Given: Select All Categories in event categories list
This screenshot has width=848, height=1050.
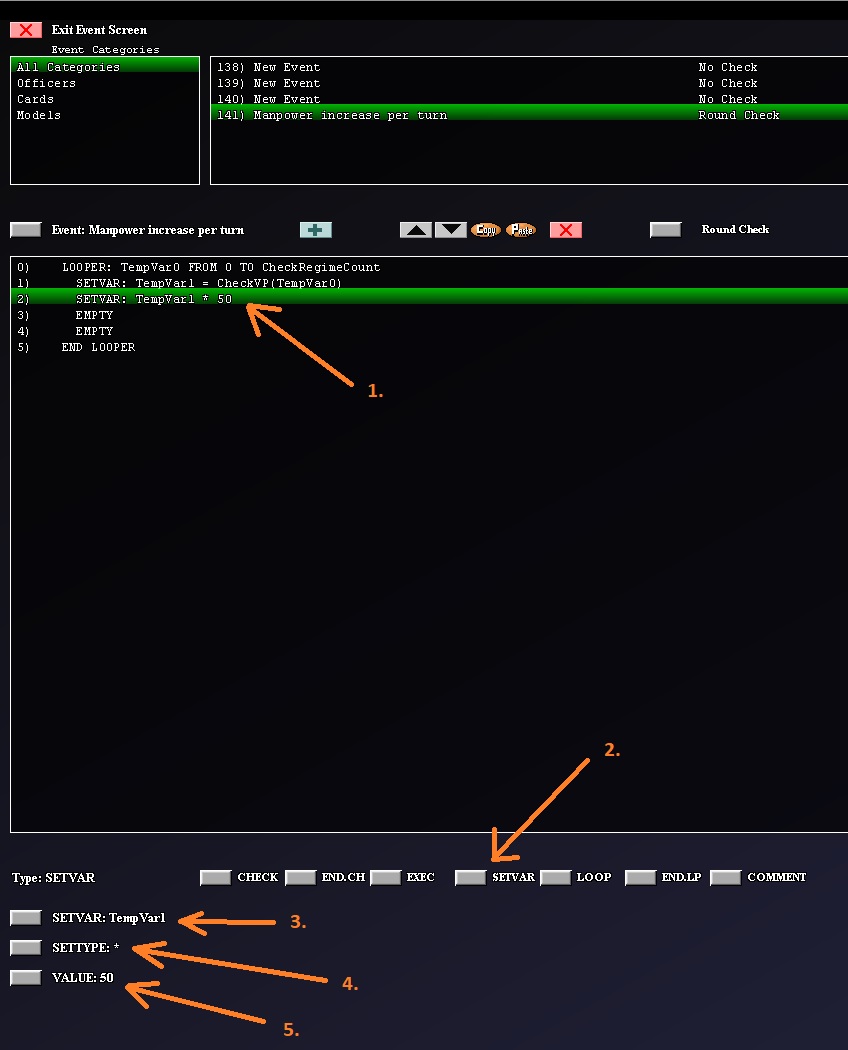Looking at the screenshot, I should 105,67.
